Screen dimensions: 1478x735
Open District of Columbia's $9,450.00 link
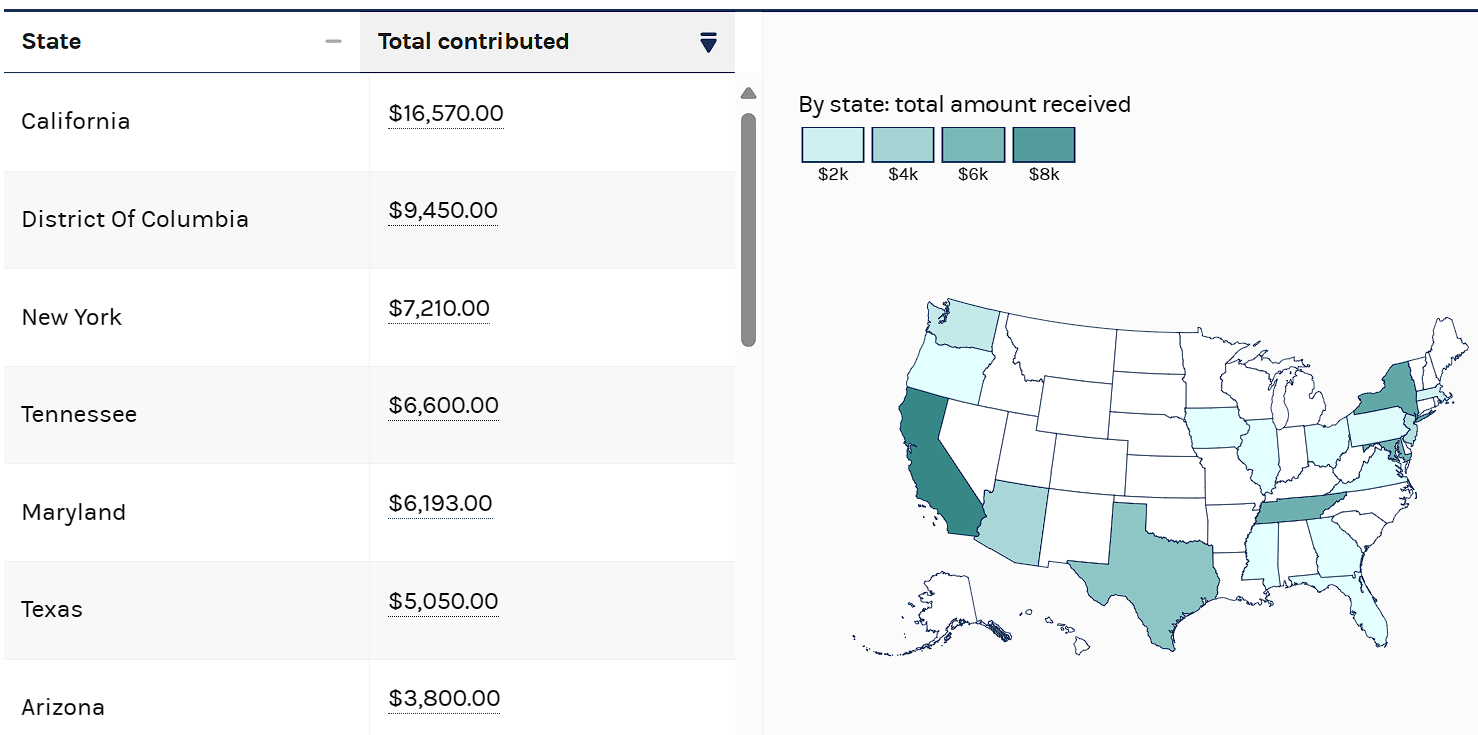443,211
